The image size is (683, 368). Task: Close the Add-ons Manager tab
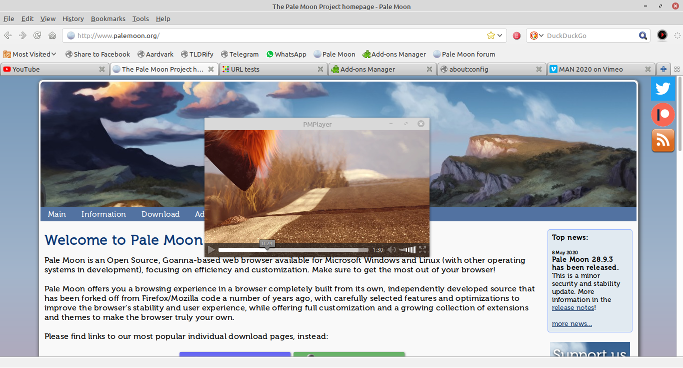(x=429, y=69)
